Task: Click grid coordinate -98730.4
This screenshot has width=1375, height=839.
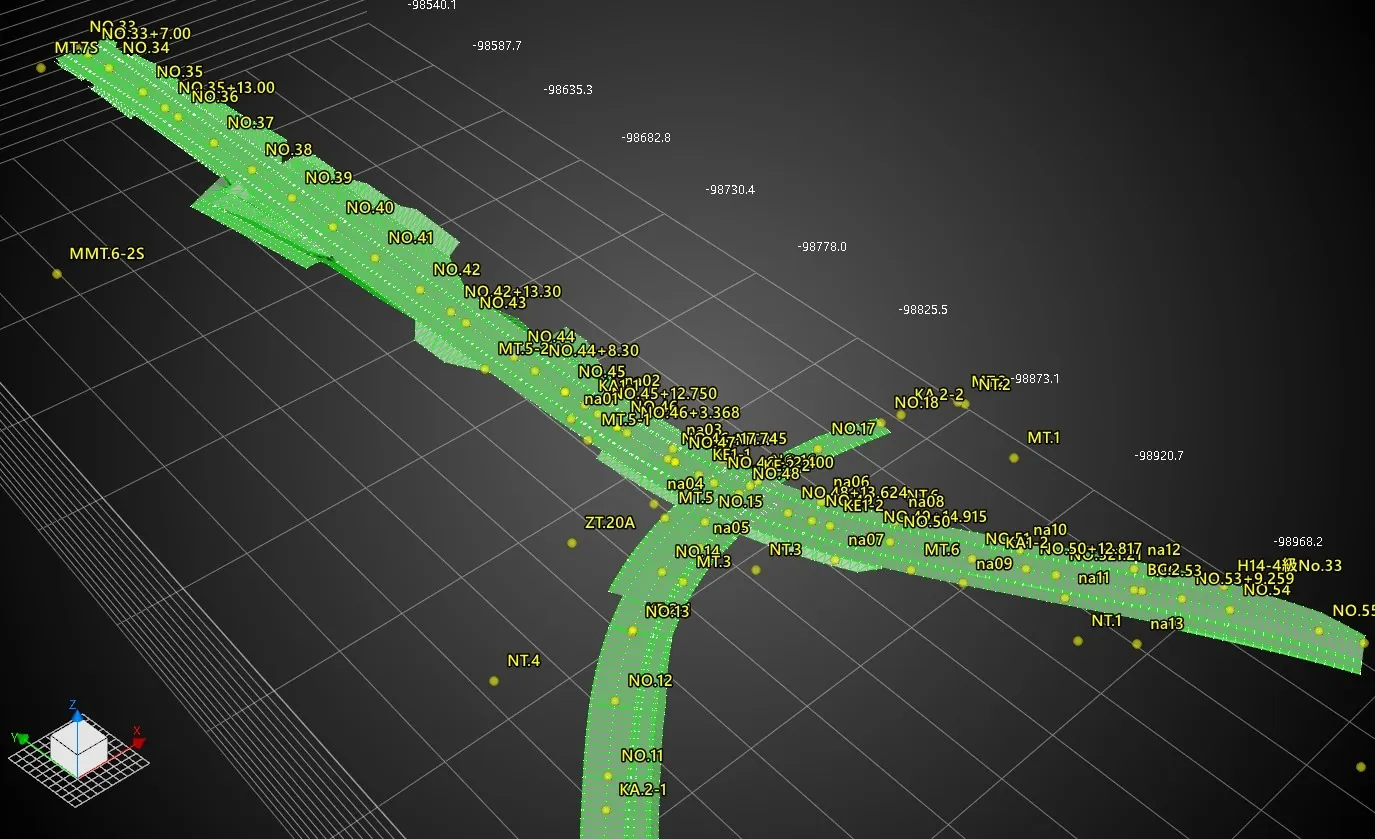Action: coord(730,190)
